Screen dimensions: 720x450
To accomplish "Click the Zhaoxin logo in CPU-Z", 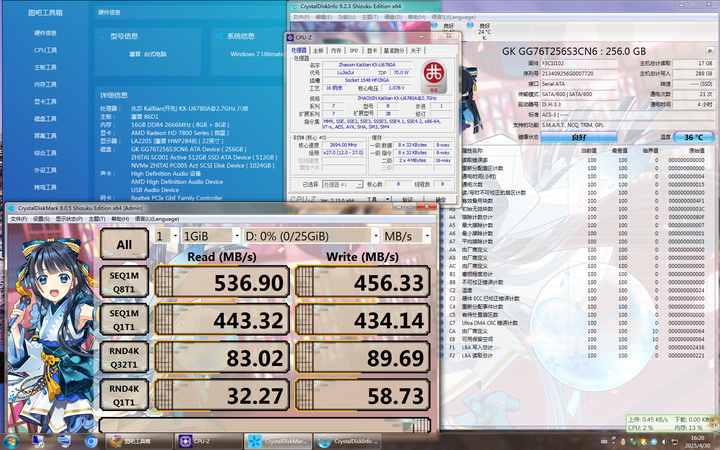I will pyautogui.click(x=433, y=76).
